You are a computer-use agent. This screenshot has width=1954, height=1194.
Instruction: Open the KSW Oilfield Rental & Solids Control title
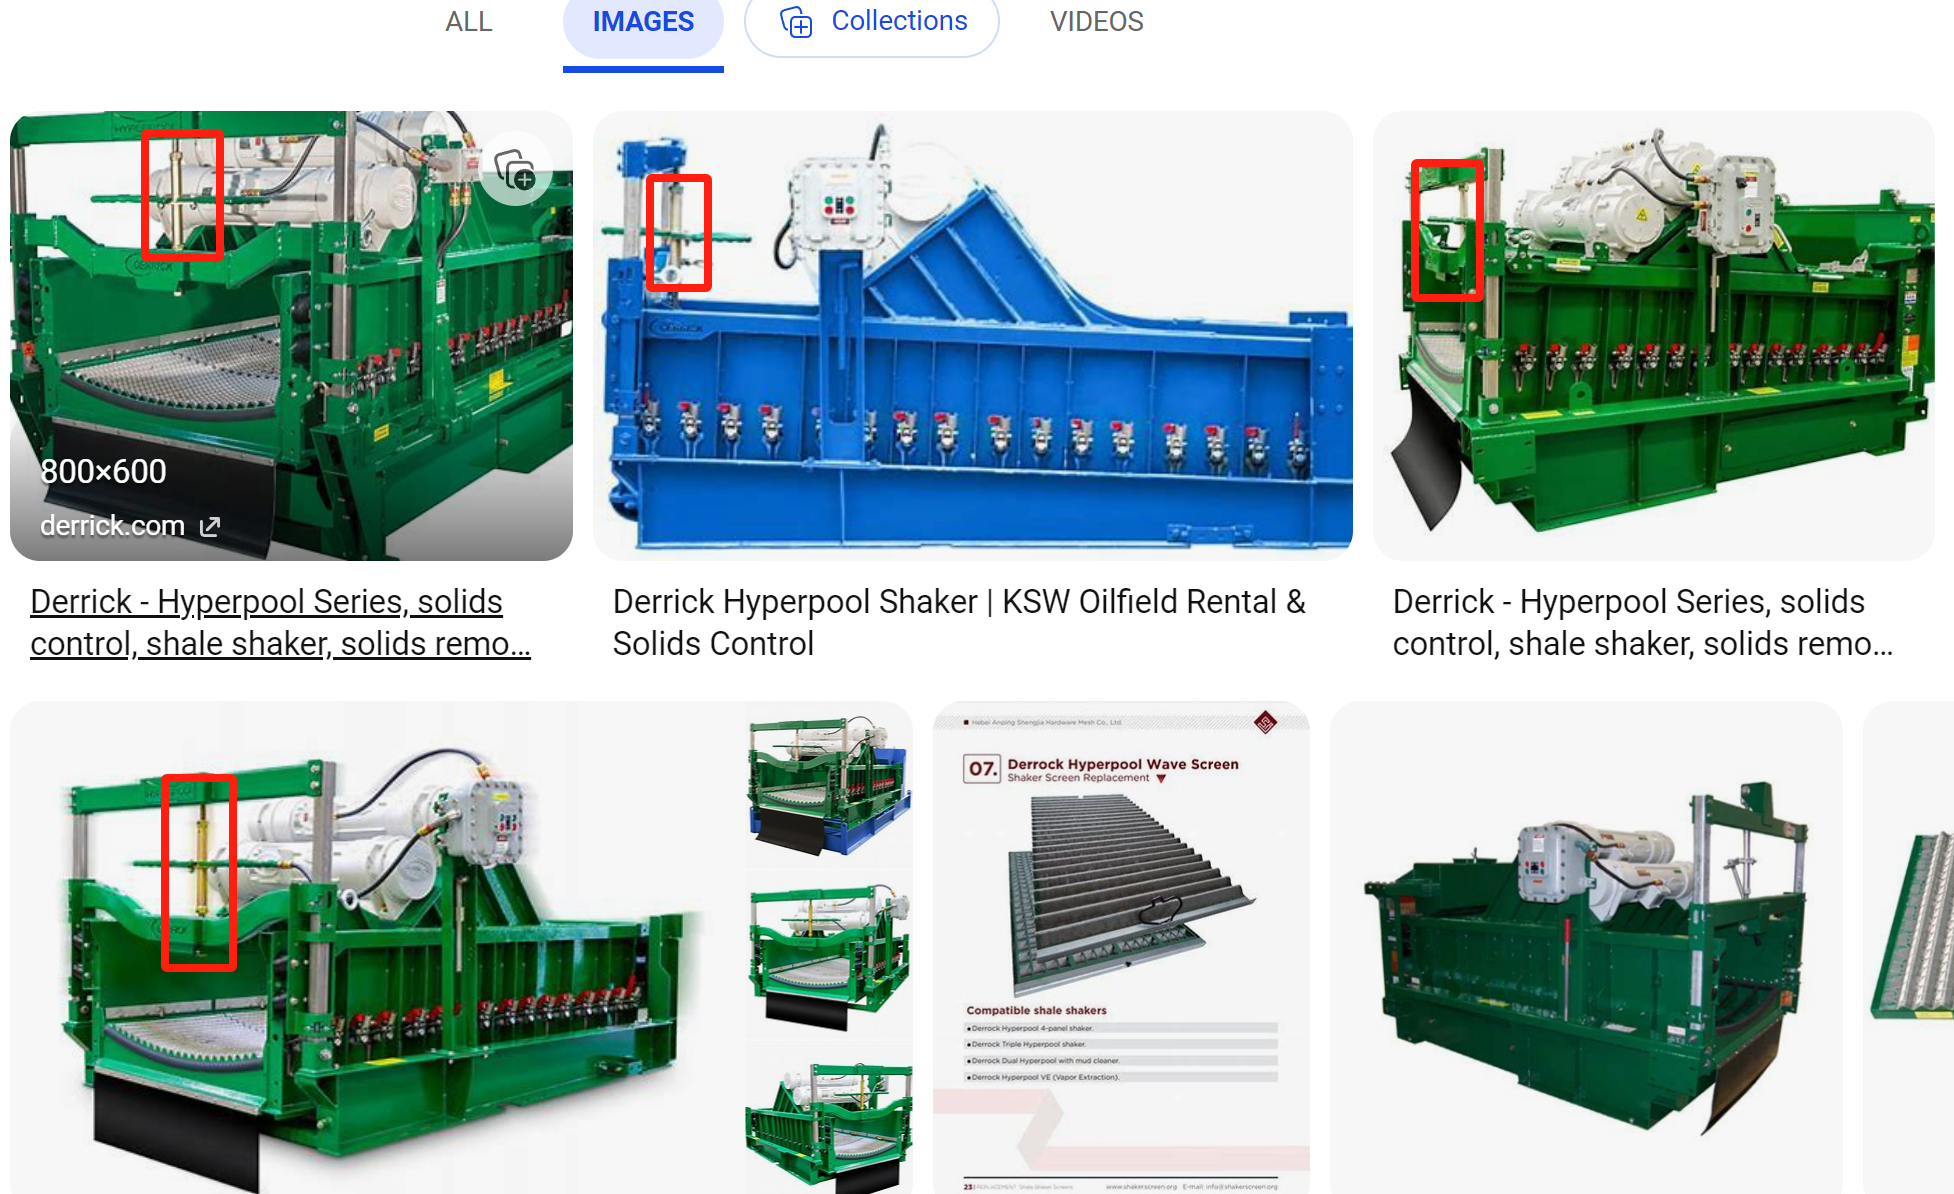[x=959, y=622]
